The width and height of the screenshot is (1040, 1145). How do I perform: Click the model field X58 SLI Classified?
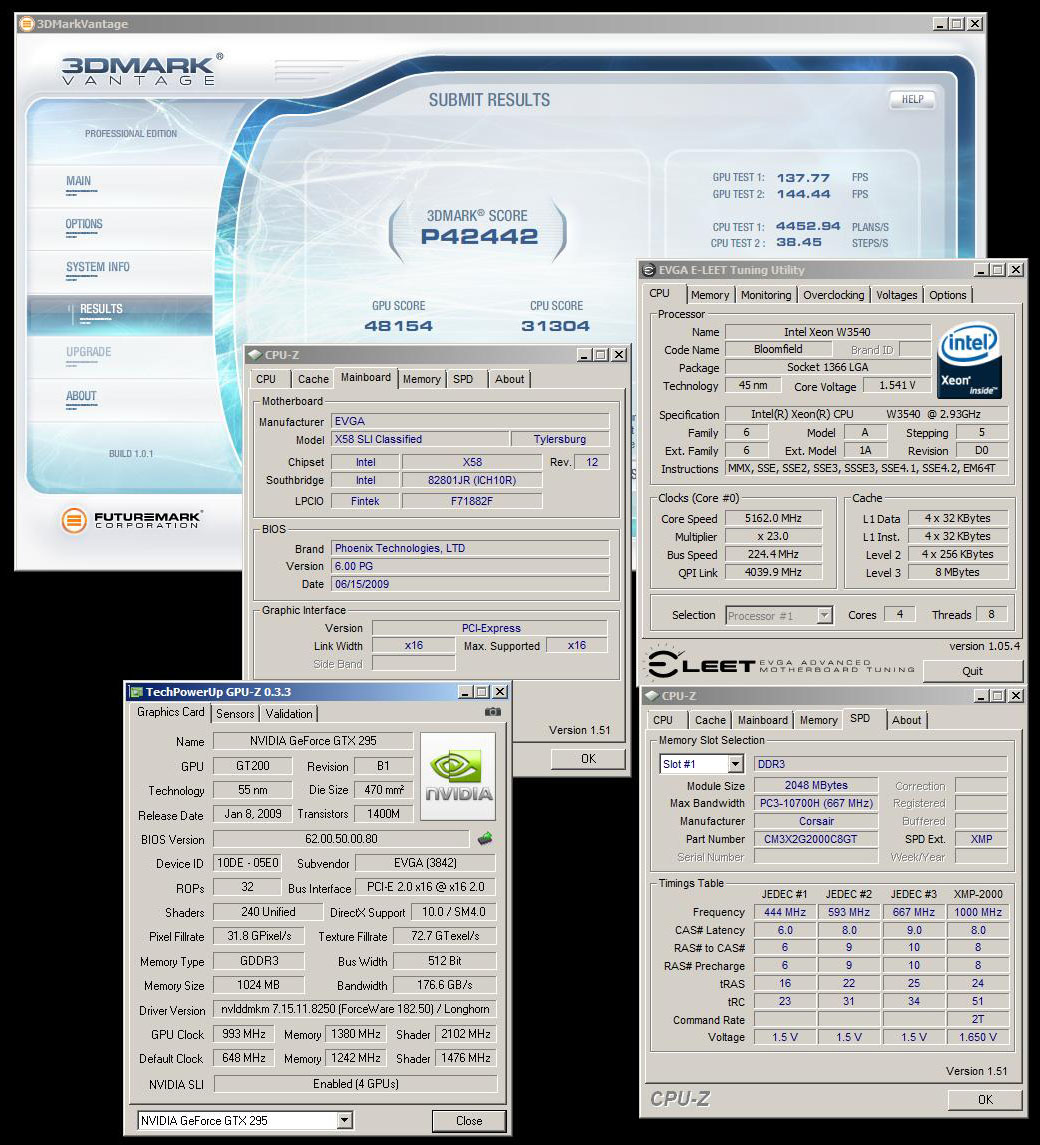(420, 439)
